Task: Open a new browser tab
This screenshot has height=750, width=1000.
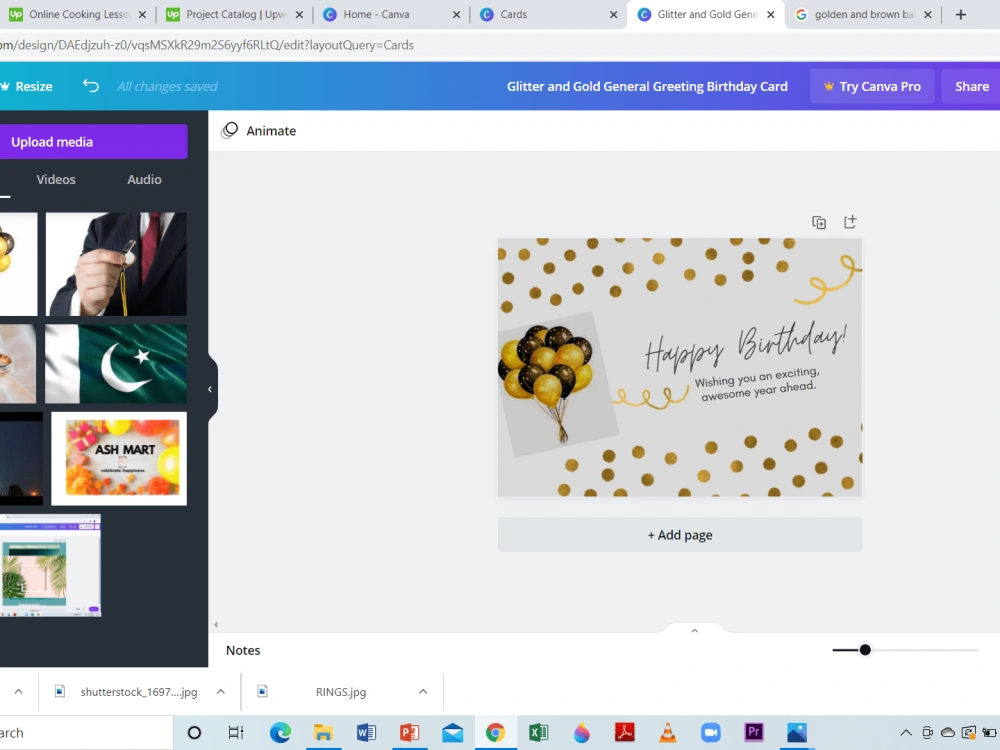Action: pyautogui.click(x=960, y=14)
